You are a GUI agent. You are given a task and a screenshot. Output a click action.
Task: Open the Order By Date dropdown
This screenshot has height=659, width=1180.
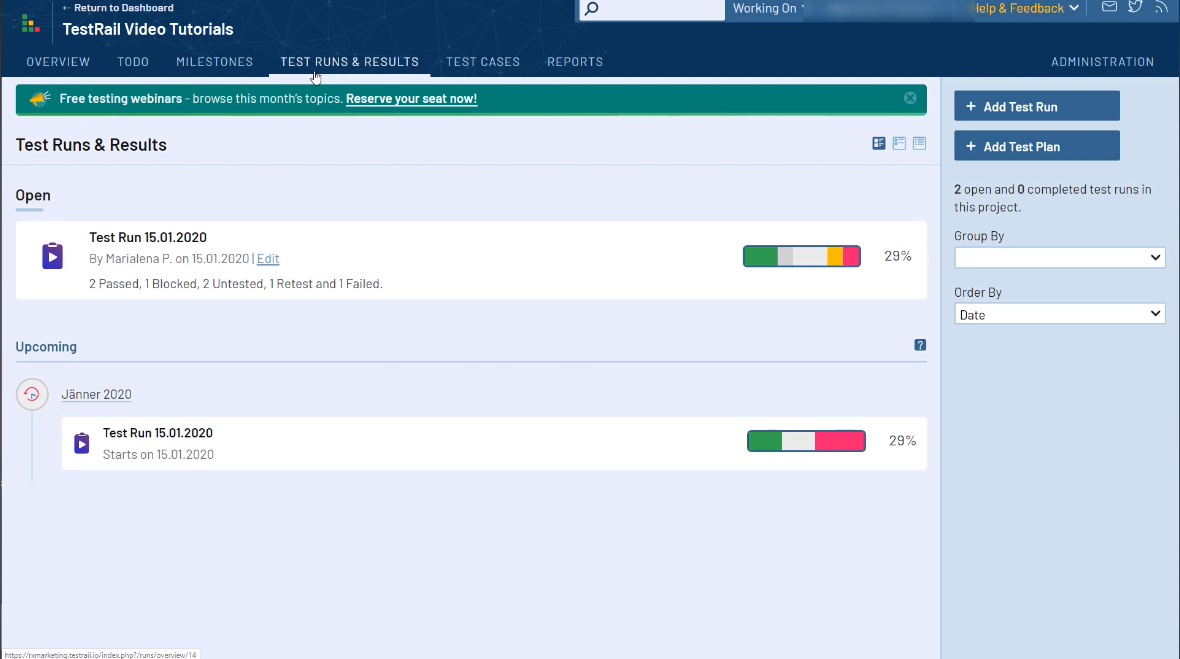pyautogui.click(x=1059, y=314)
